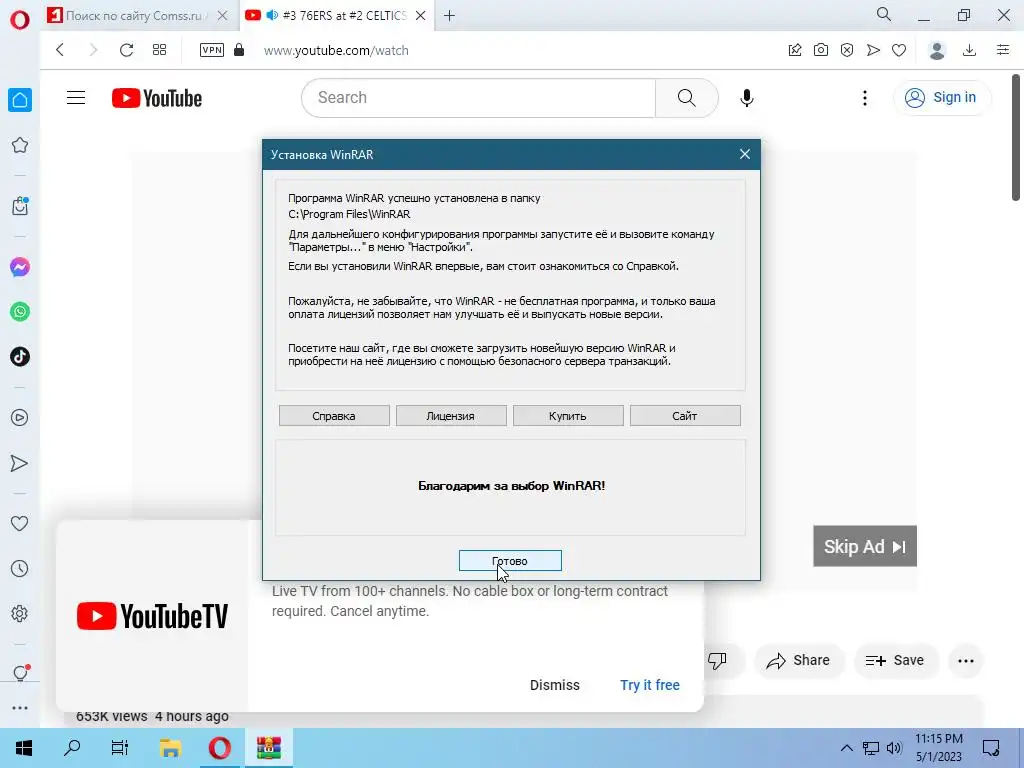Select the 76ERS at CELTICS tab
This screenshot has width=1024, height=768.
click(334, 16)
